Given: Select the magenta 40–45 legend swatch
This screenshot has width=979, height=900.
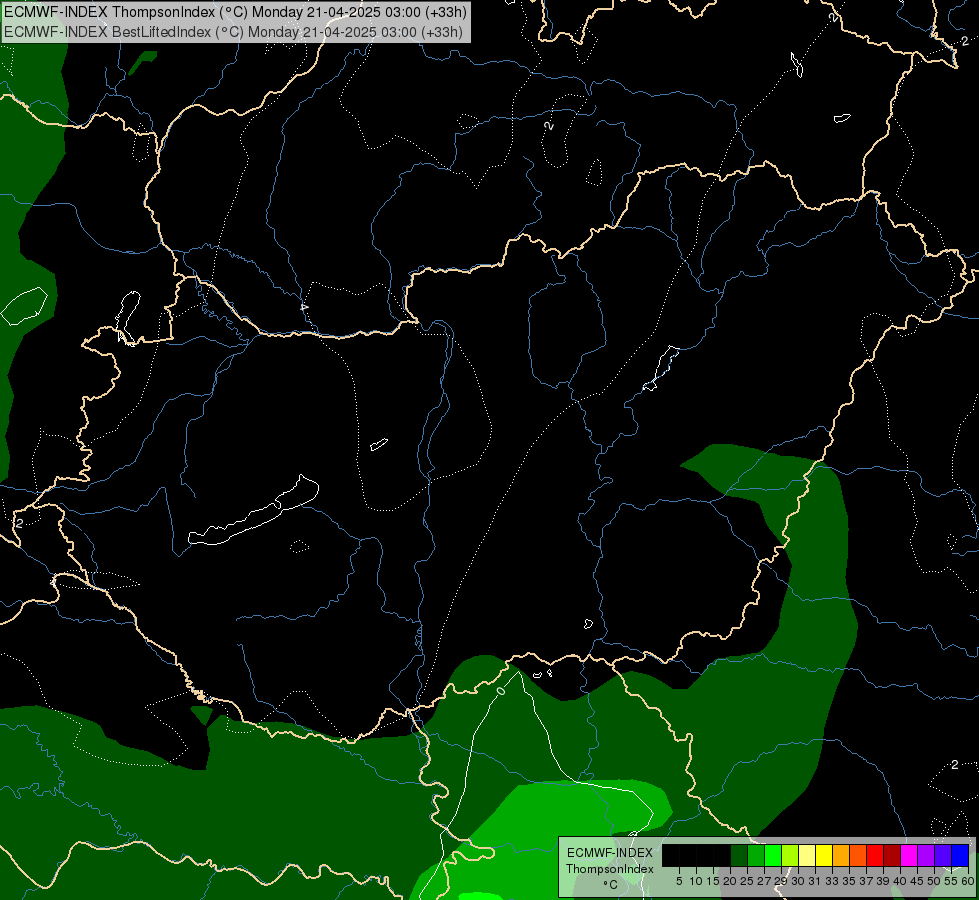Looking at the screenshot, I should [x=909, y=855].
